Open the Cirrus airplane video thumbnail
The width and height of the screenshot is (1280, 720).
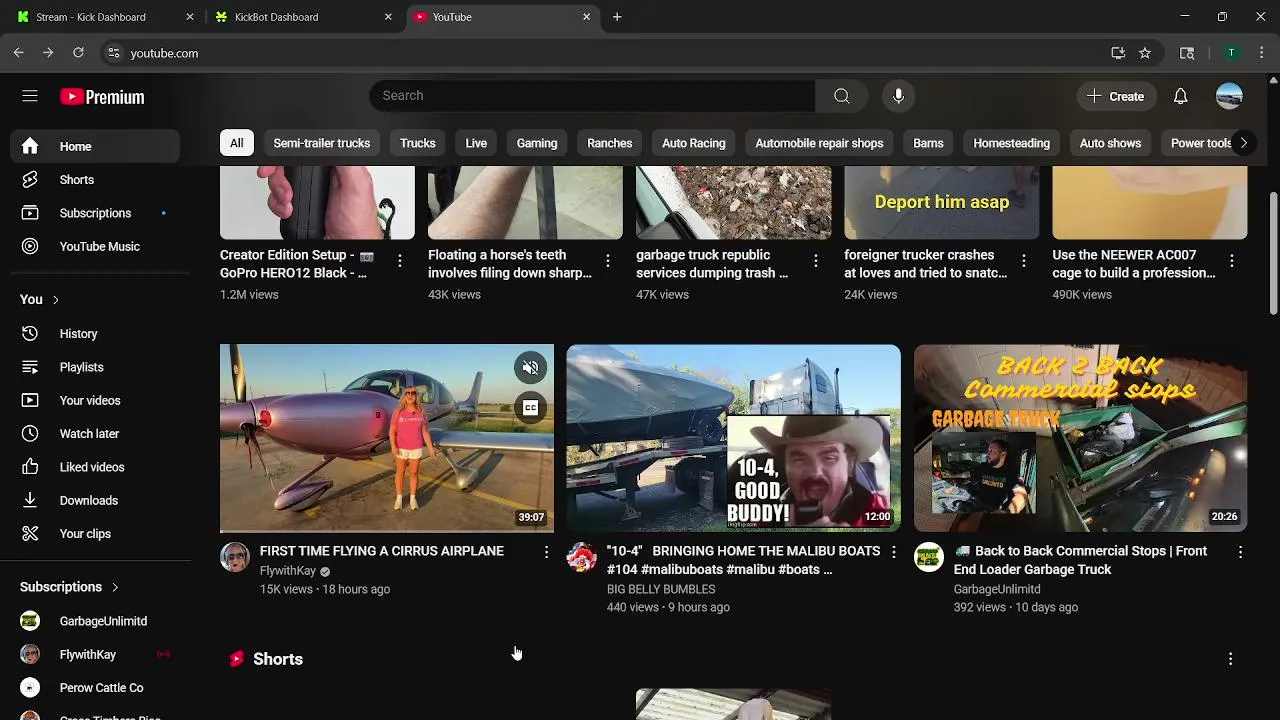tap(387, 438)
